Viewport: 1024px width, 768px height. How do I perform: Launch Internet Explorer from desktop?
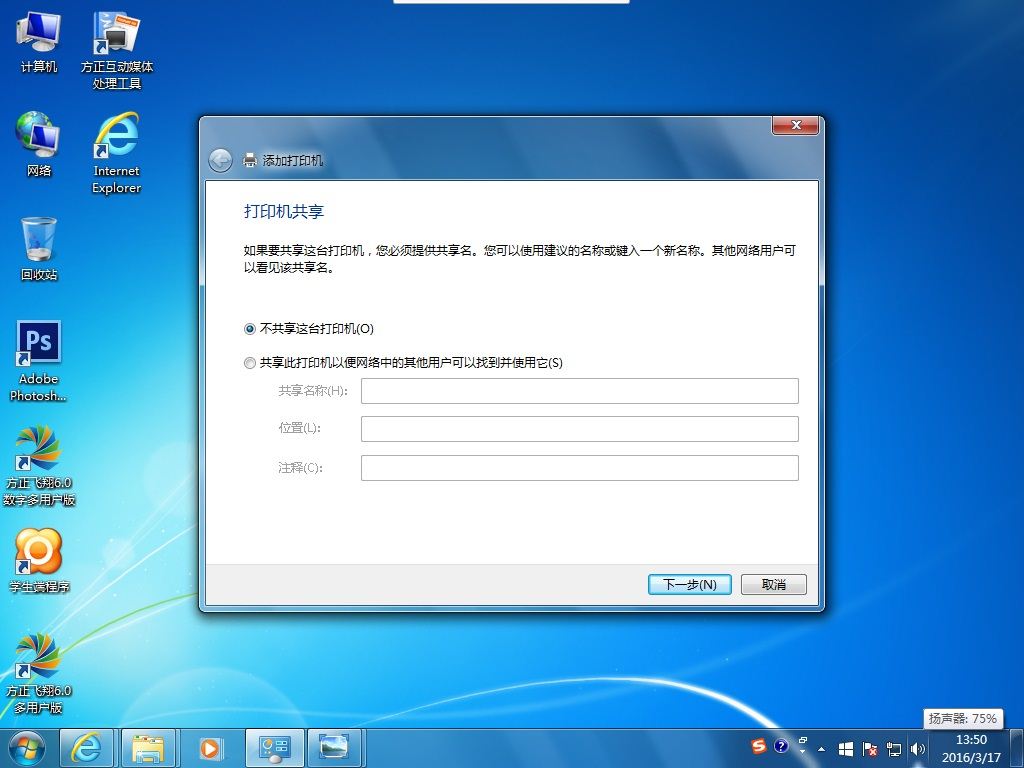[116, 153]
